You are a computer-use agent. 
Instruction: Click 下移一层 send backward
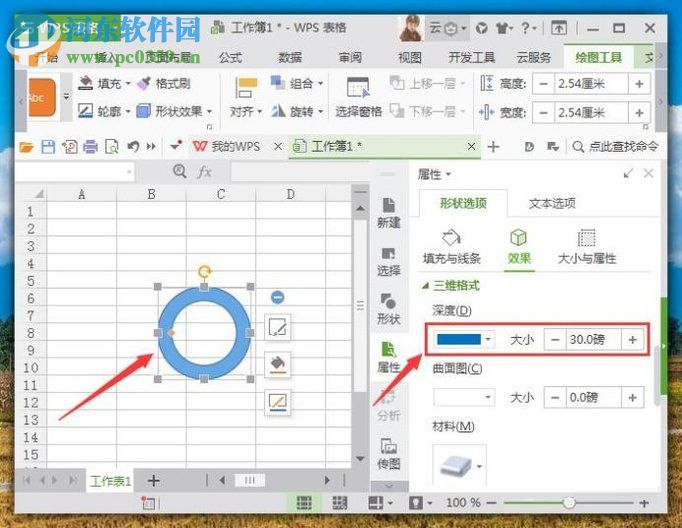[427, 112]
